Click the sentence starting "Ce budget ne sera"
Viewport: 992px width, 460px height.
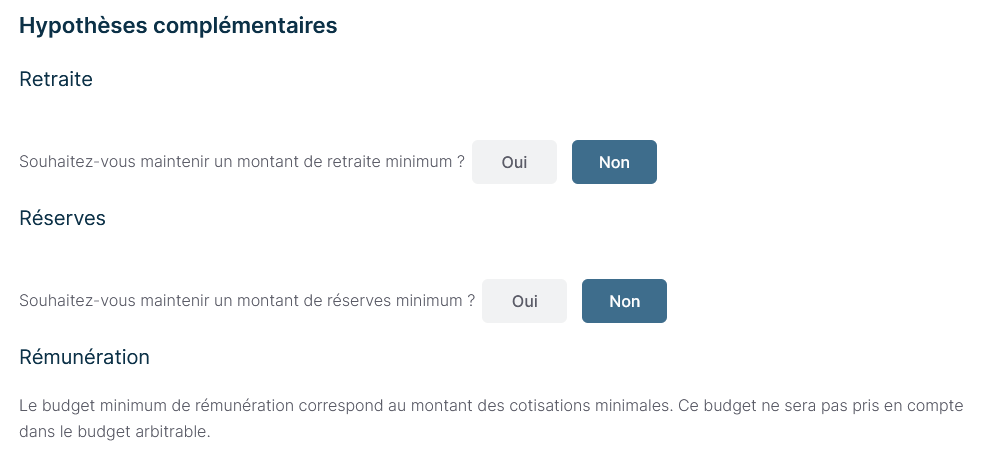tap(810, 406)
